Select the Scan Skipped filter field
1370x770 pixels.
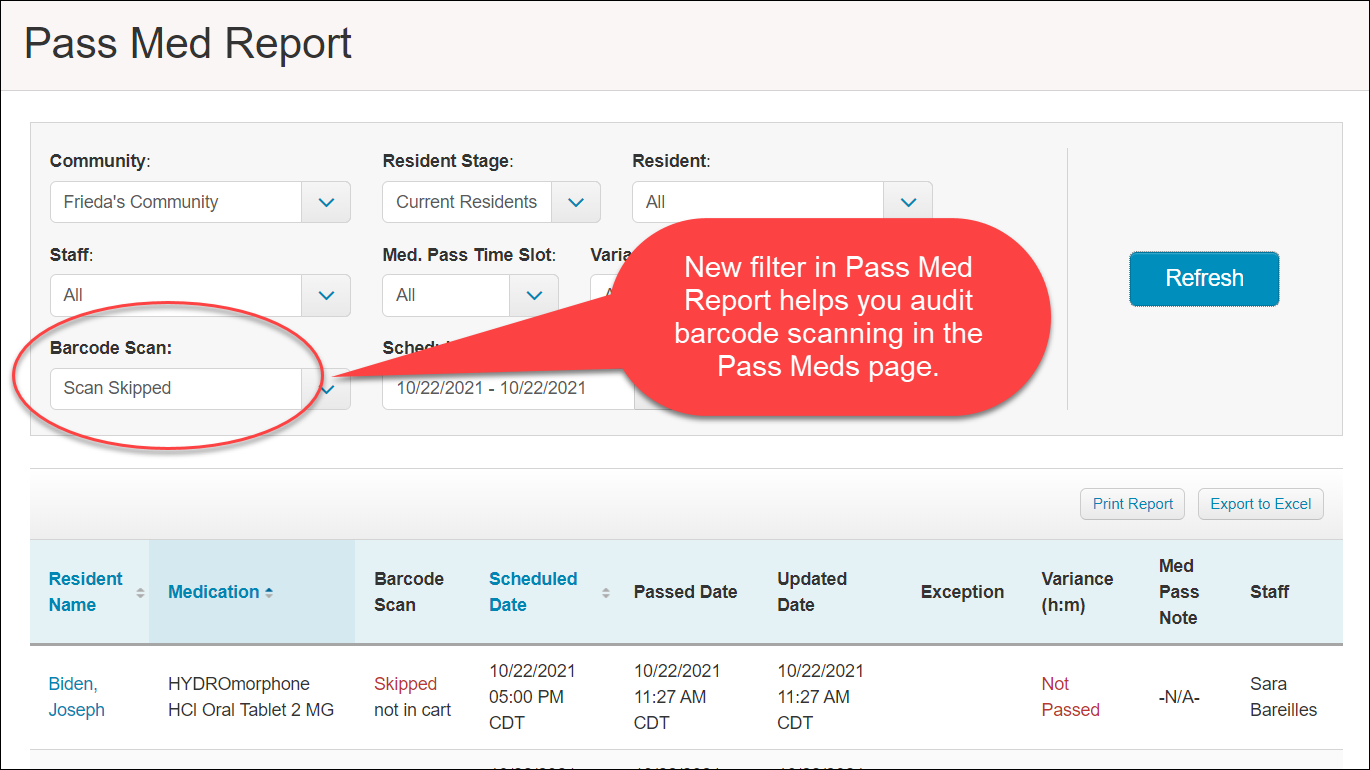pos(175,389)
